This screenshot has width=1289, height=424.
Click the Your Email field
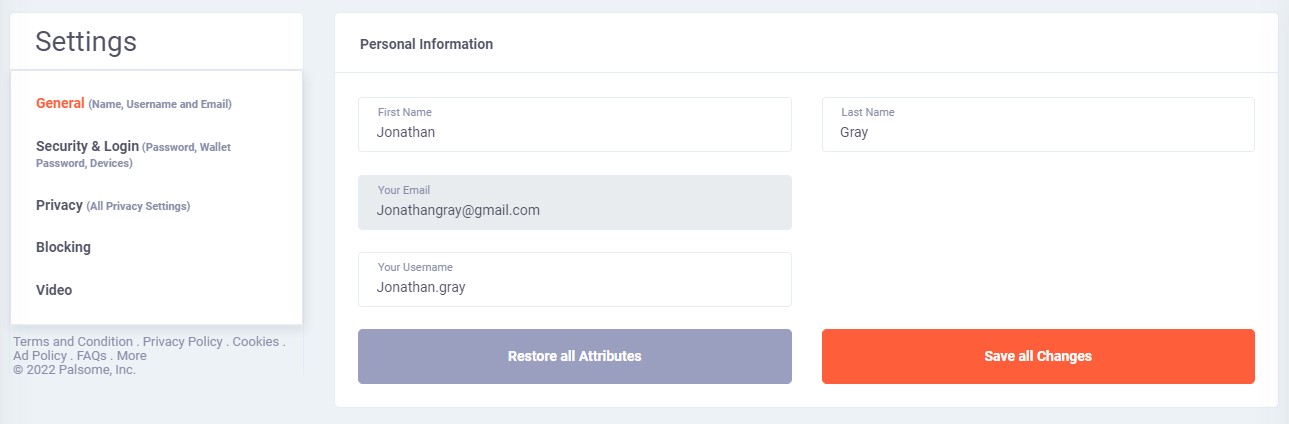click(x=575, y=202)
